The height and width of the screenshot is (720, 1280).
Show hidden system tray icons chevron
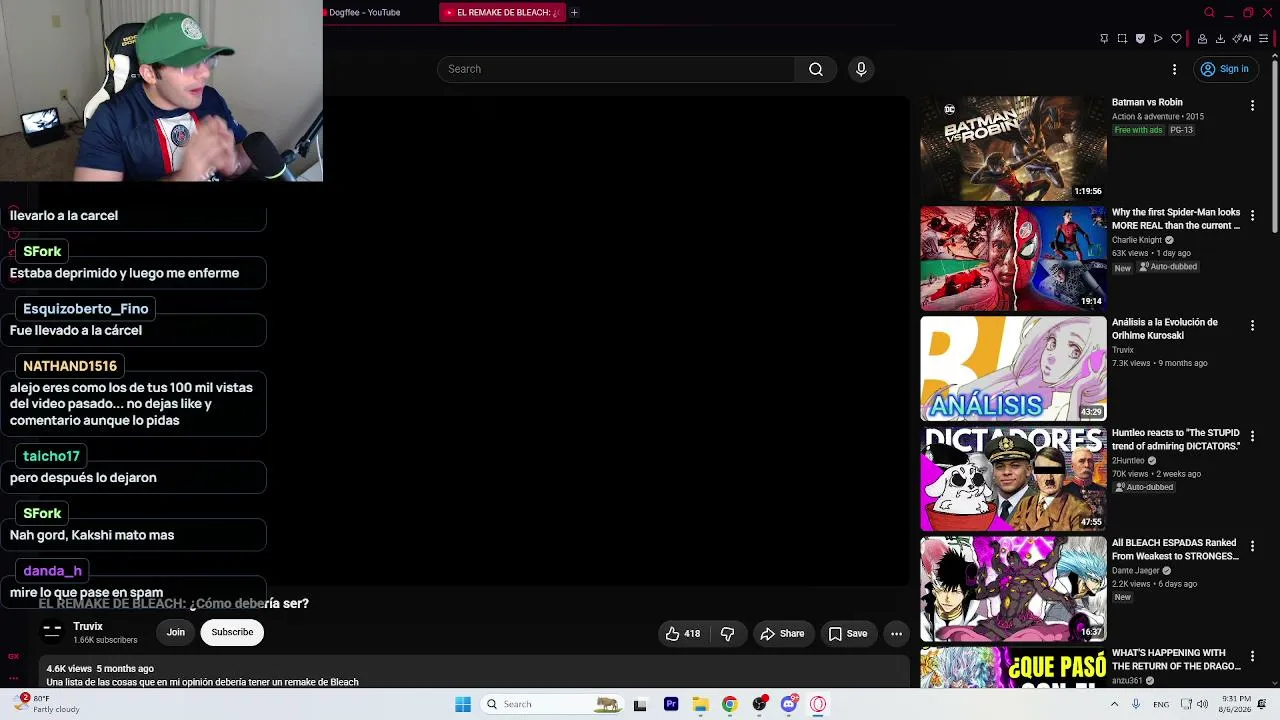(x=1114, y=704)
